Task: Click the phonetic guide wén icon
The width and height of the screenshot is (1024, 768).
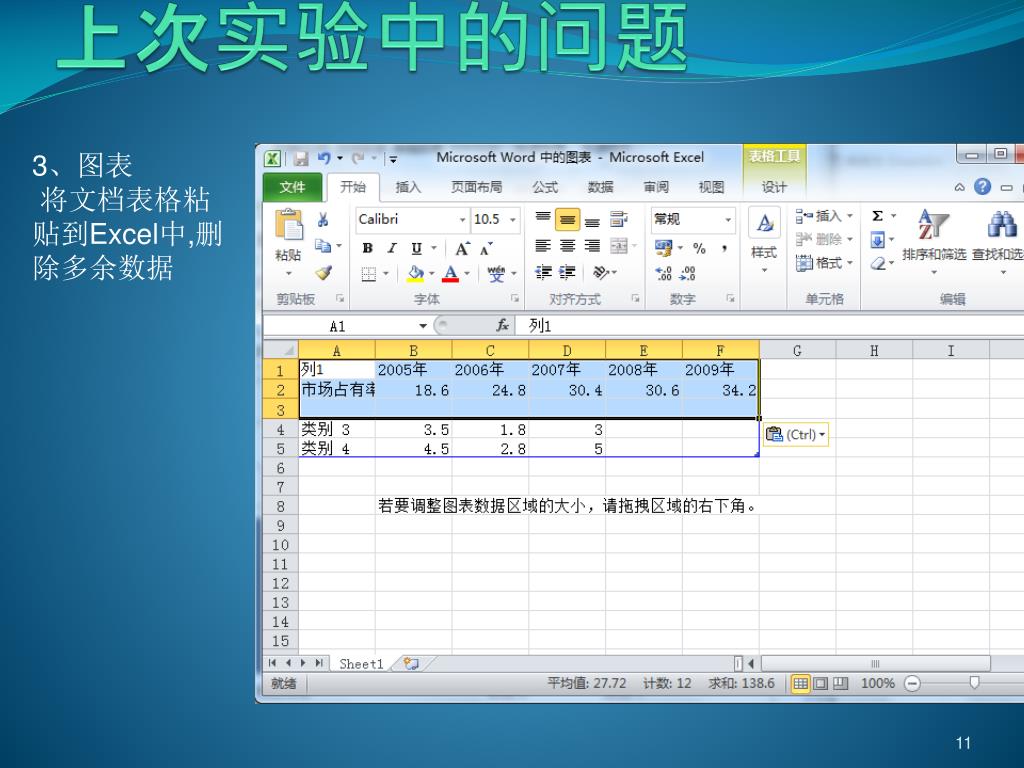Action: pos(496,273)
